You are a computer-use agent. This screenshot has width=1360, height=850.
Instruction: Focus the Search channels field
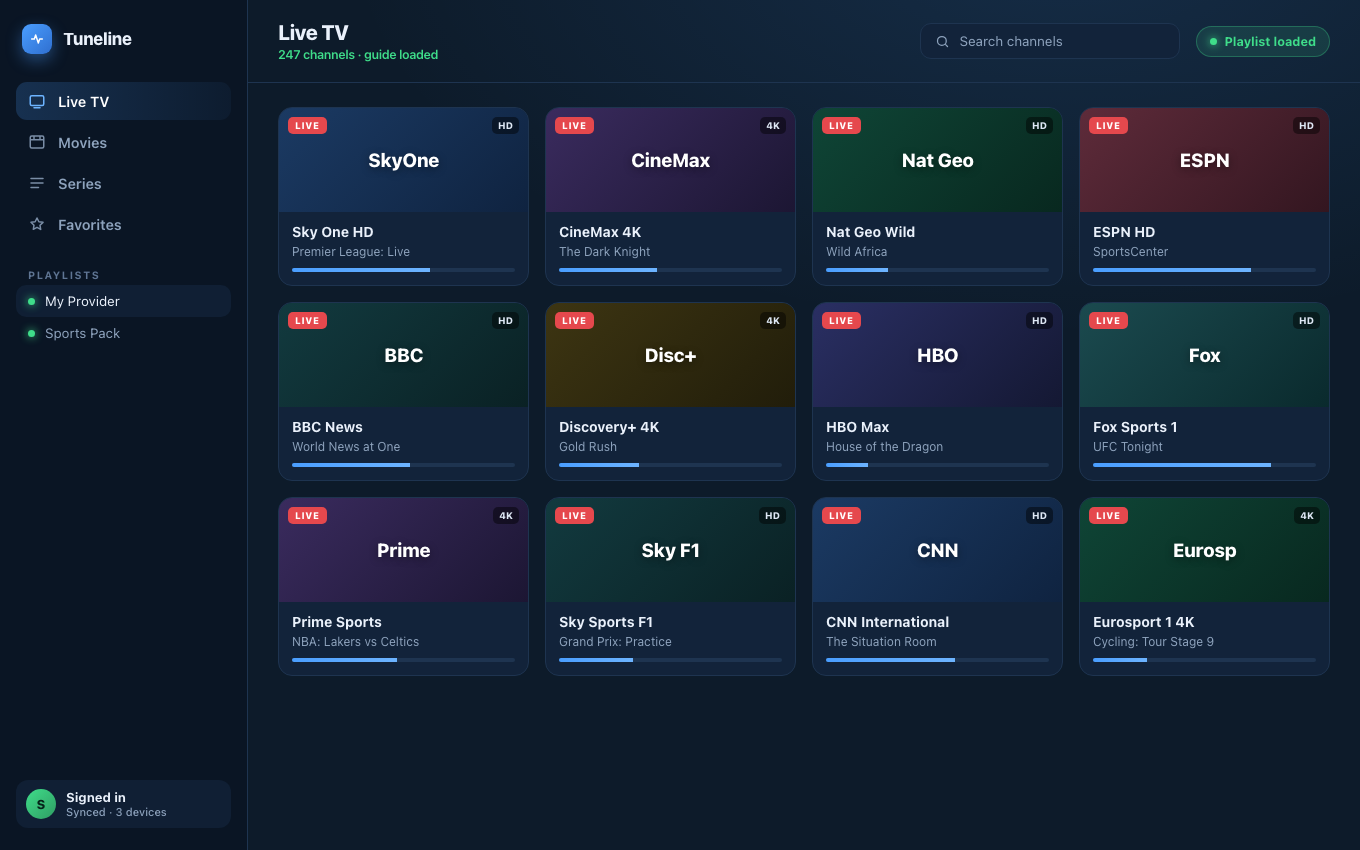(x=1049, y=41)
